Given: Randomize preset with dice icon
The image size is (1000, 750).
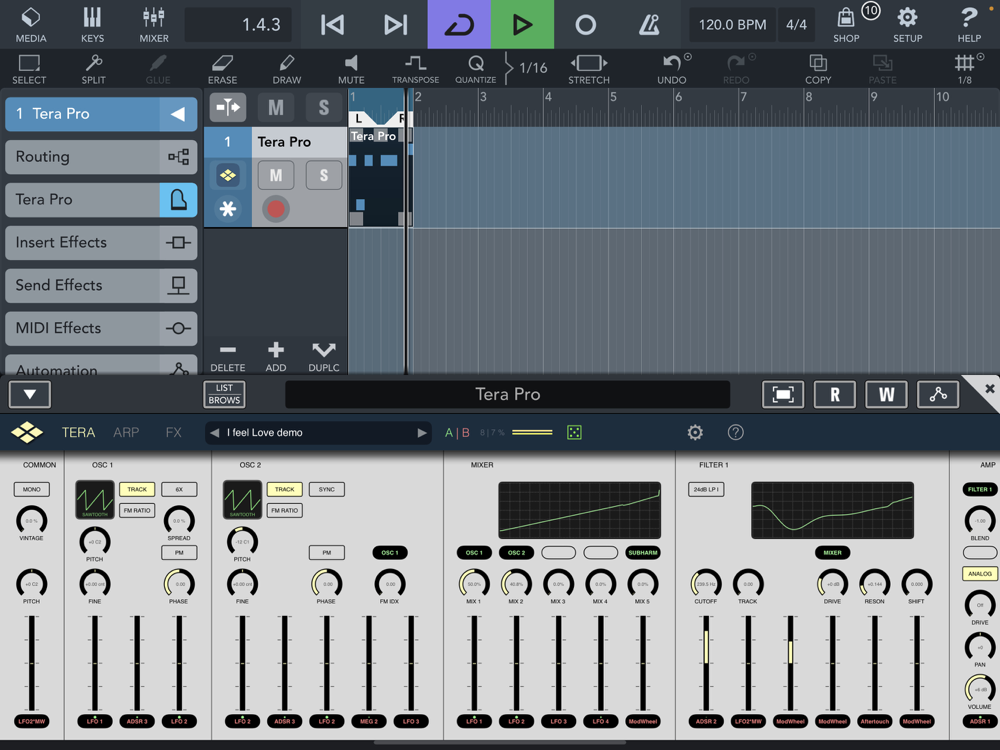Looking at the screenshot, I should (574, 433).
